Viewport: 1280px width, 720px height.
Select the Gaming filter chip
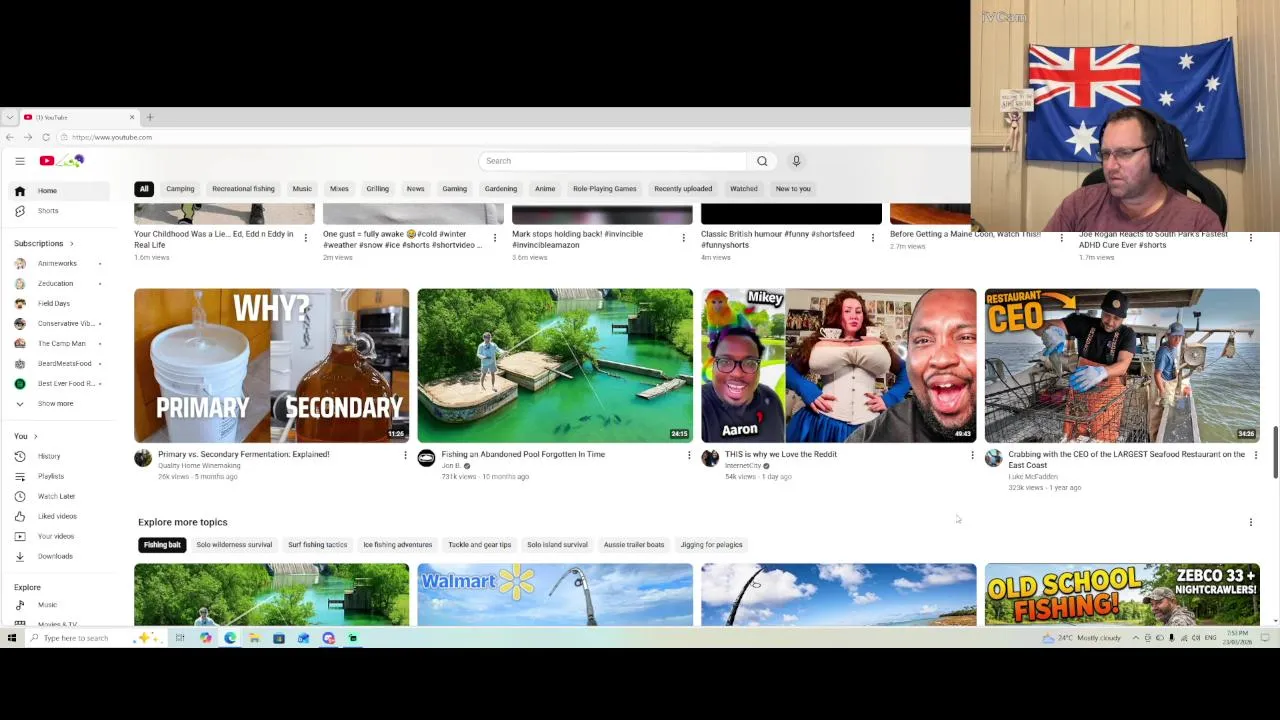[454, 189]
